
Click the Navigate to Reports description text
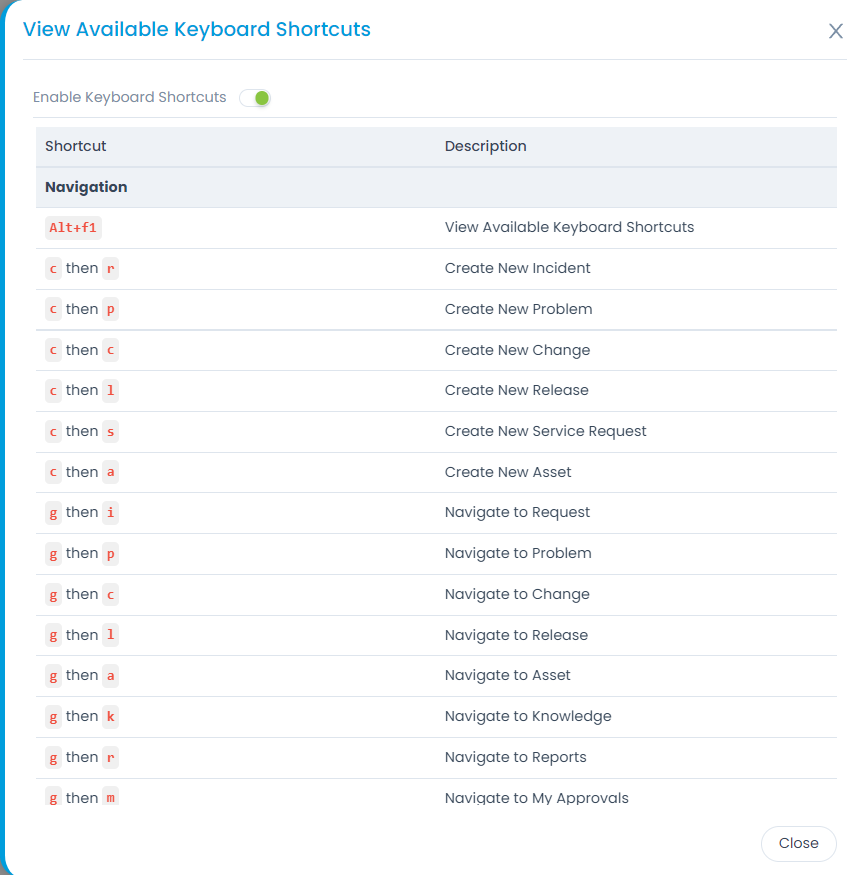click(515, 757)
